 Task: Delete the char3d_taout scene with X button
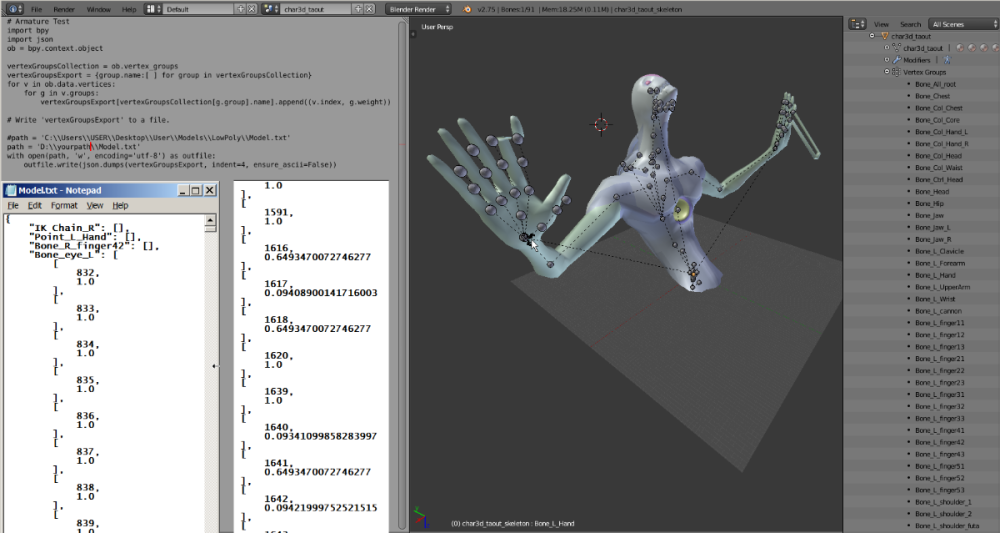(x=371, y=8)
